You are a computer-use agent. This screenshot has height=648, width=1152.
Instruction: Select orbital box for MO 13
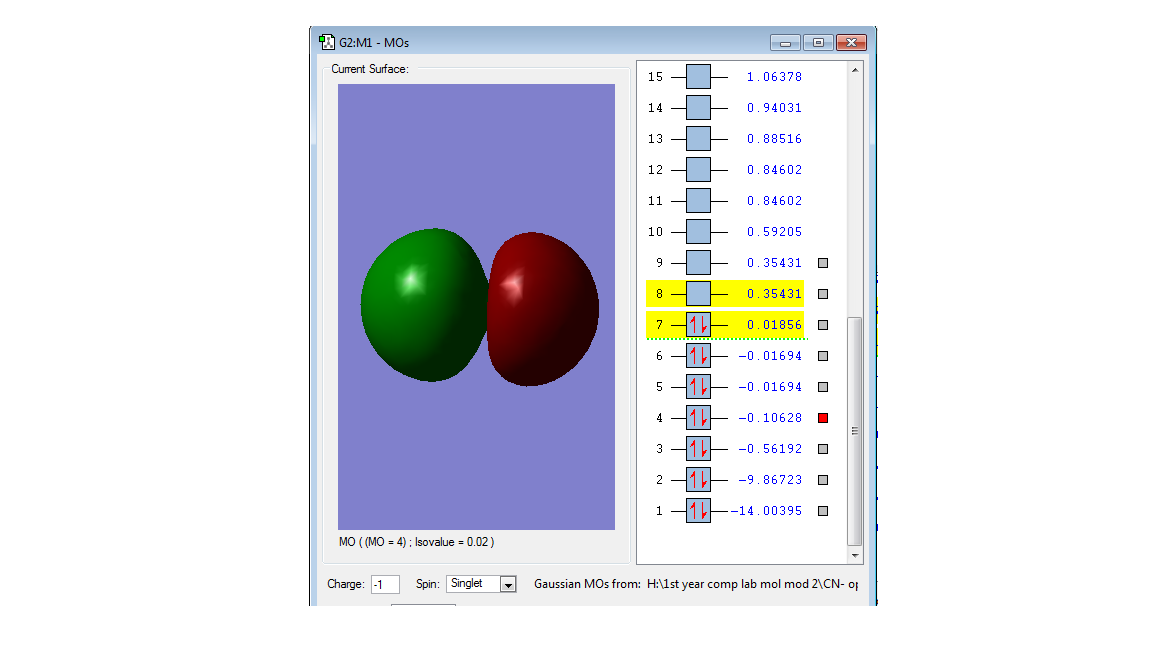(698, 138)
